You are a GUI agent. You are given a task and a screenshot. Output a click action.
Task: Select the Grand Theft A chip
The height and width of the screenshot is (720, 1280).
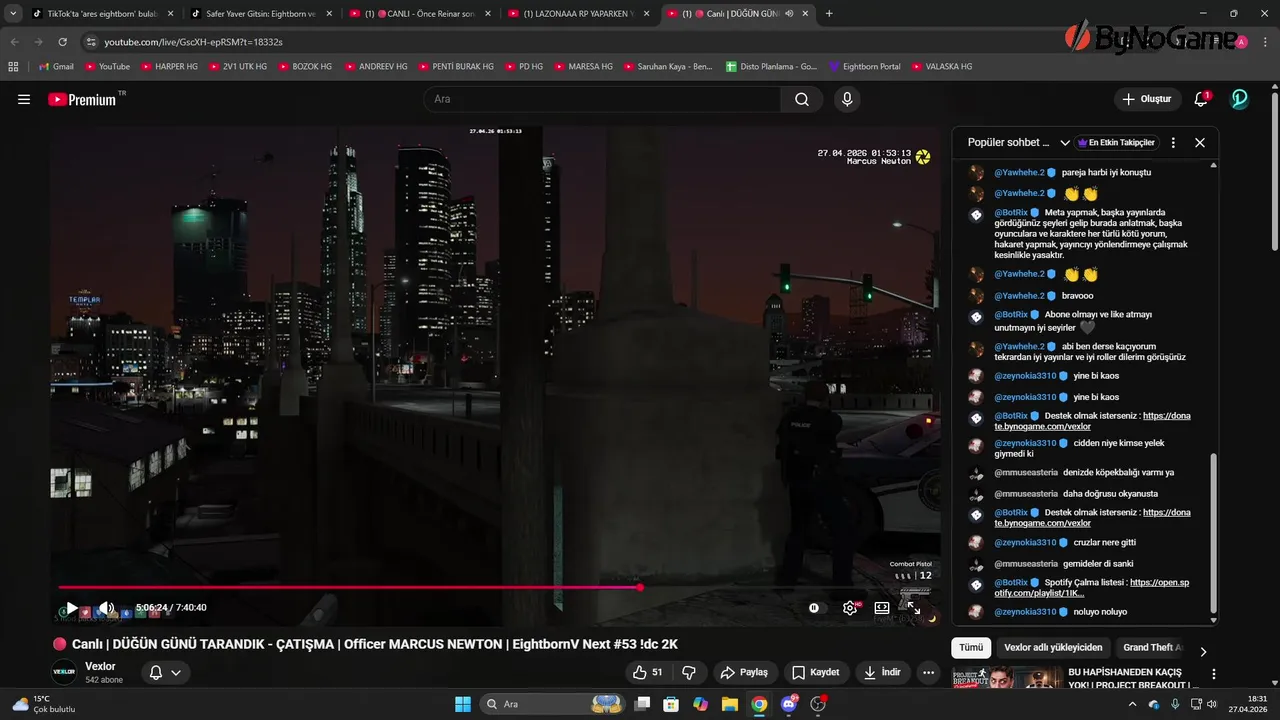1151,647
